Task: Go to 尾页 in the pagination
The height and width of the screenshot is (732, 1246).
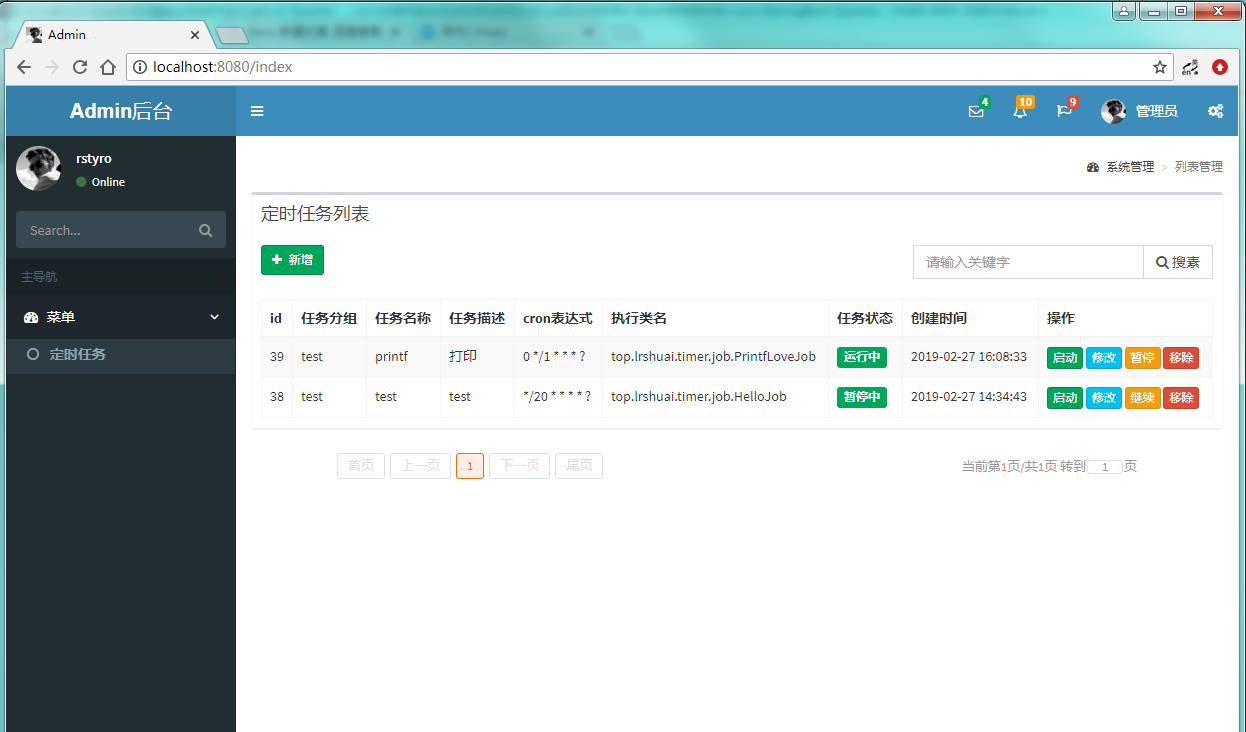Action: pyautogui.click(x=578, y=465)
